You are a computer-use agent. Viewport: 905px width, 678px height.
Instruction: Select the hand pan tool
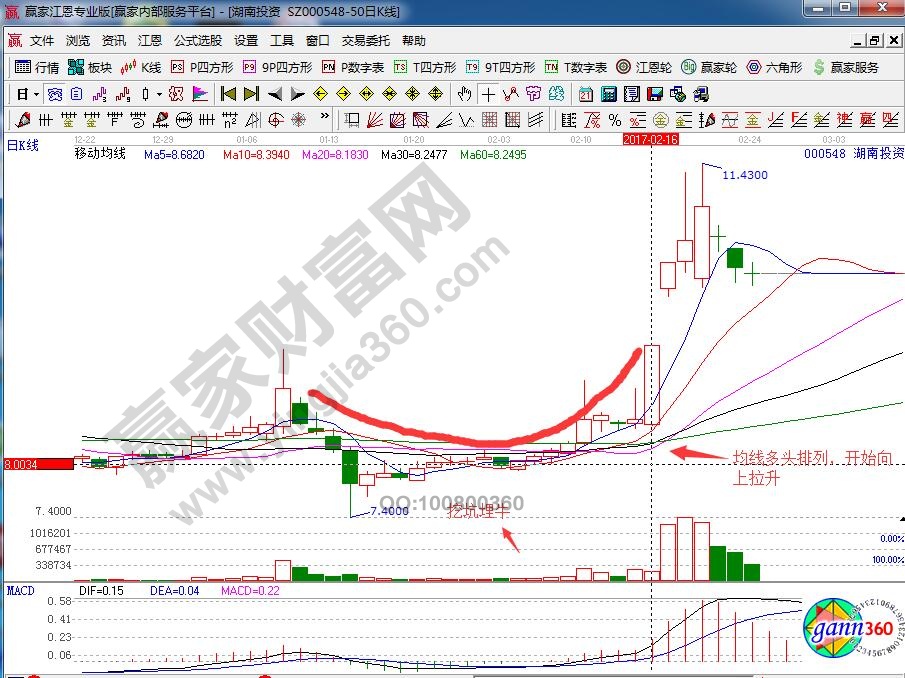tap(464, 94)
